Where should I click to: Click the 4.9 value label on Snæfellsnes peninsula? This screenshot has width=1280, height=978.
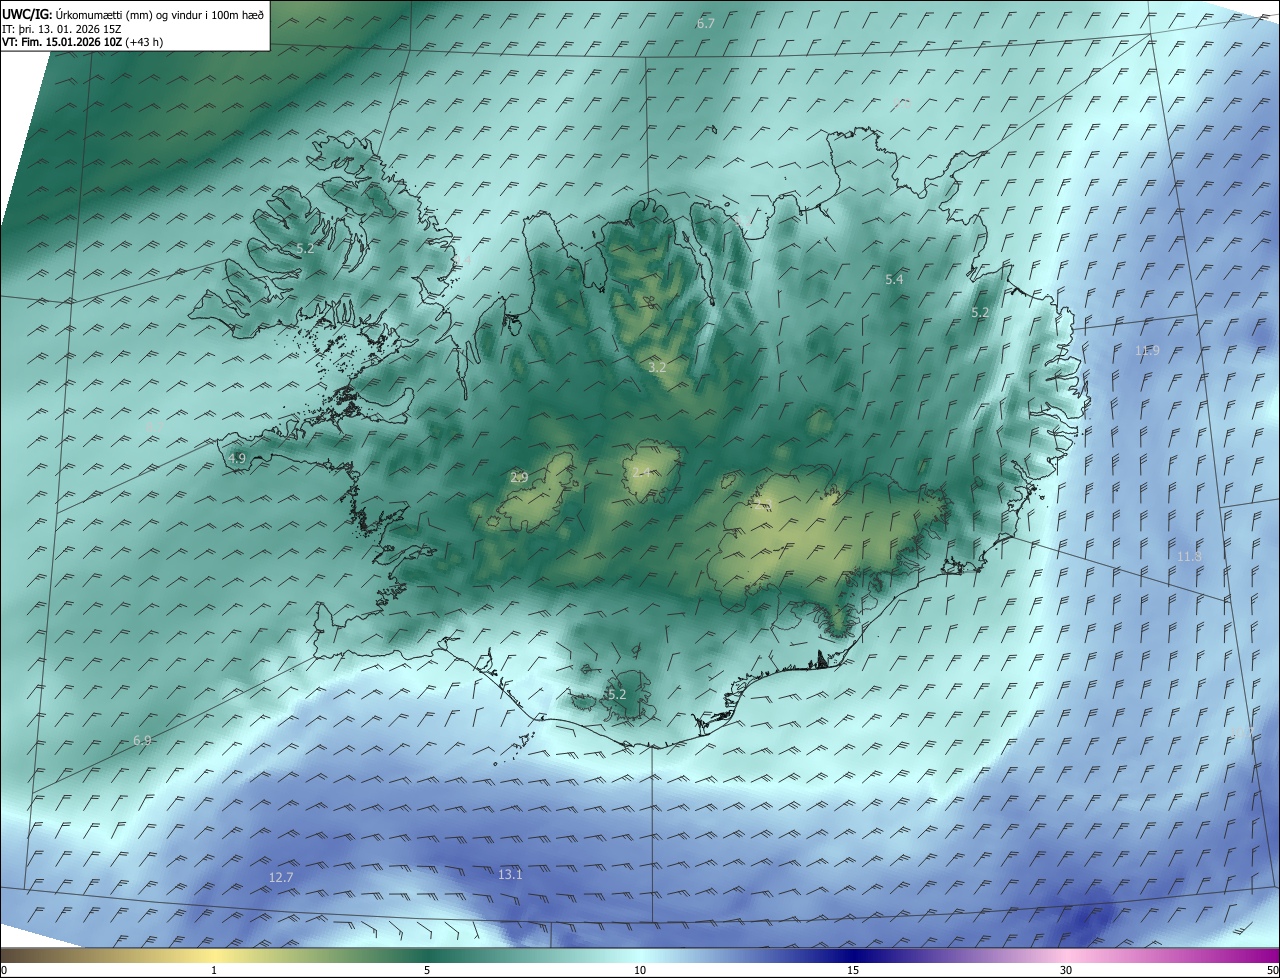237,458
